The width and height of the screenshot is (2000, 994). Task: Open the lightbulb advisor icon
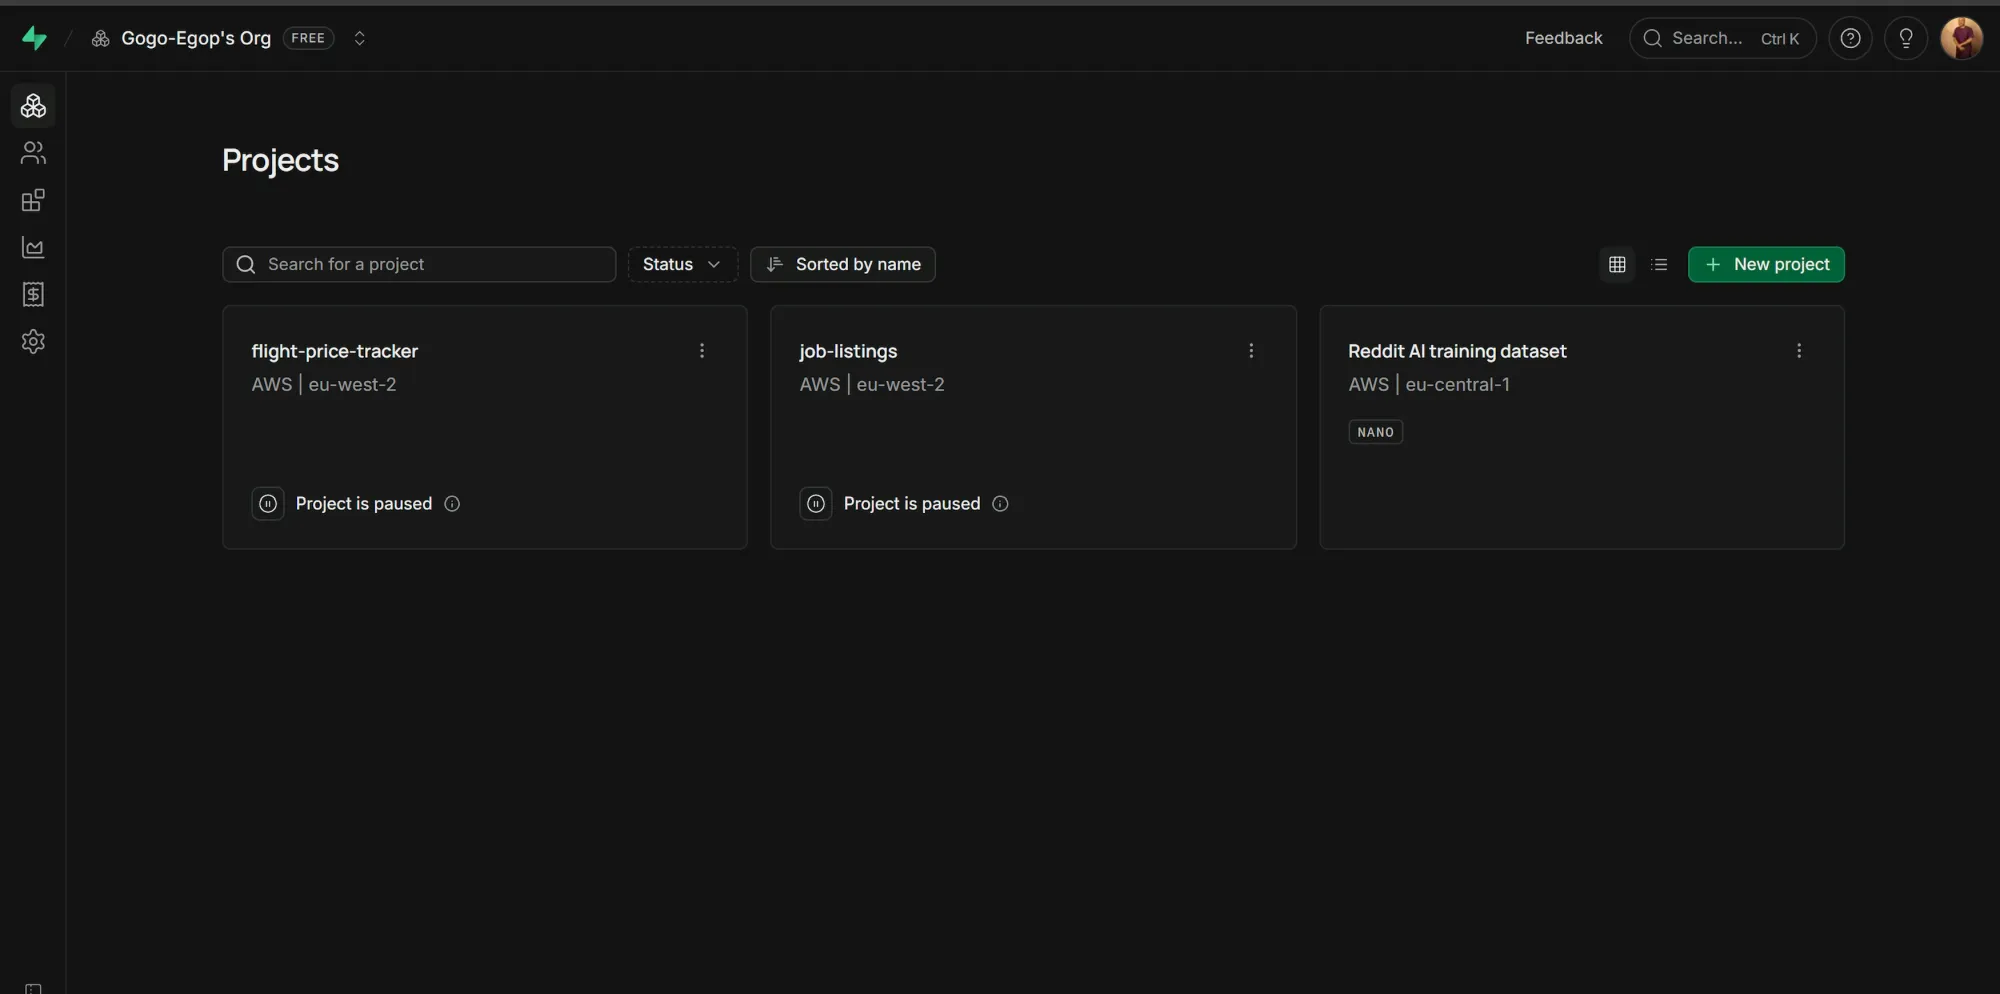[x=1906, y=38]
